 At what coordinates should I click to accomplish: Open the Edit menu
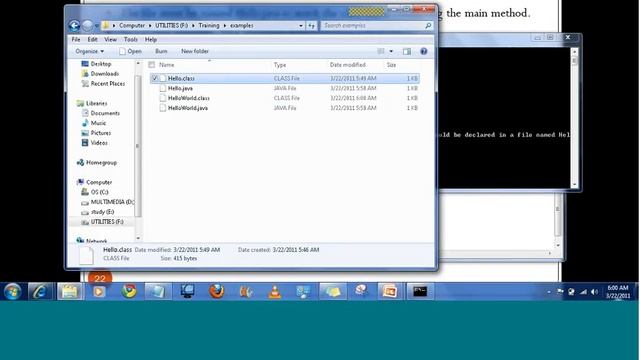point(93,40)
